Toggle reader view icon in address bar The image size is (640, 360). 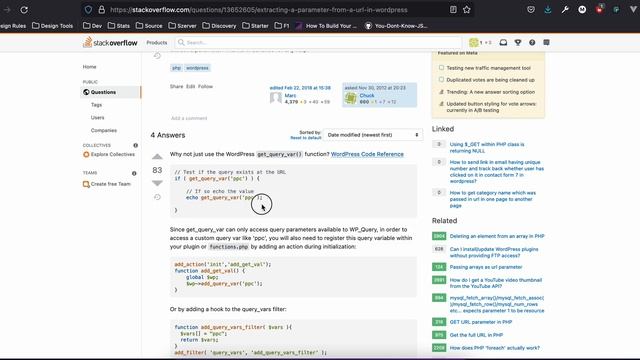pyautogui.click(x=453, y=9)
